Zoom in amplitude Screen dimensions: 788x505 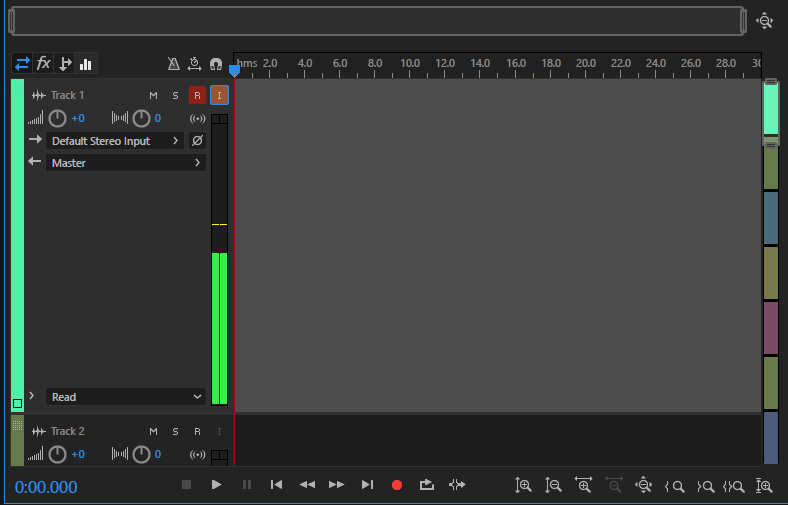[x=523, y=485]
